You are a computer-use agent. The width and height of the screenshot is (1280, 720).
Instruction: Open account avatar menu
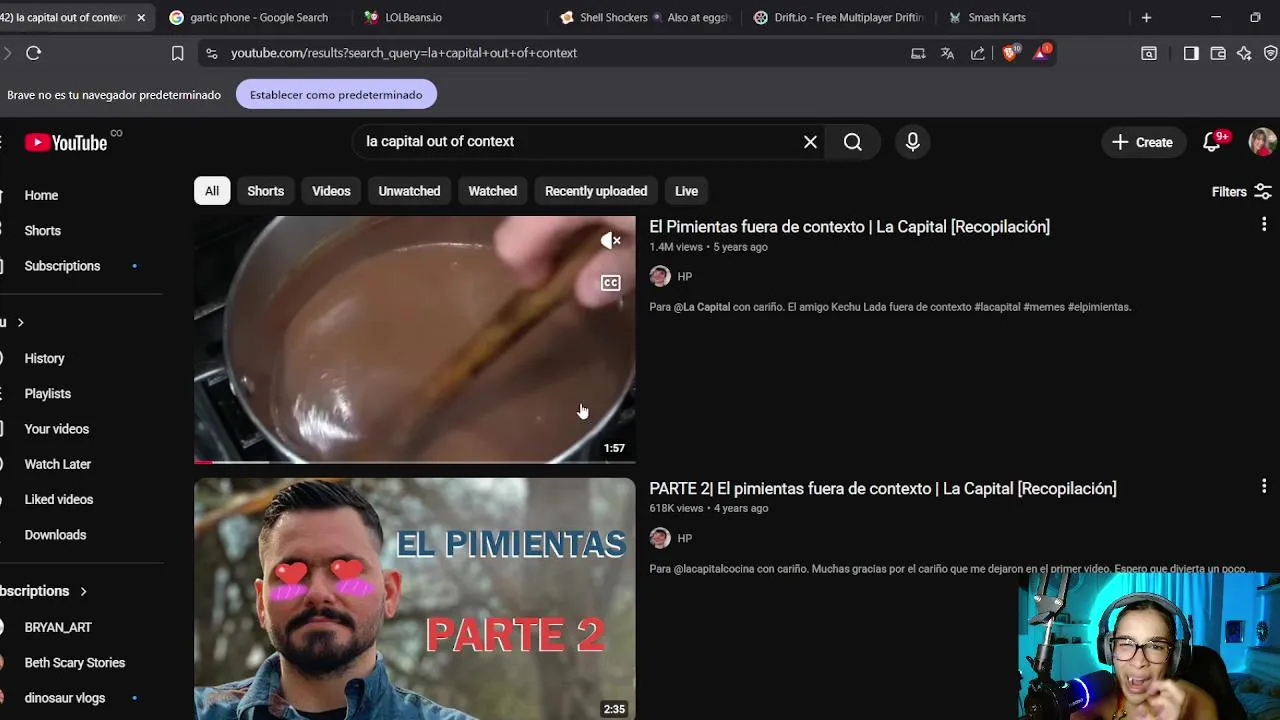point(1262,142)
